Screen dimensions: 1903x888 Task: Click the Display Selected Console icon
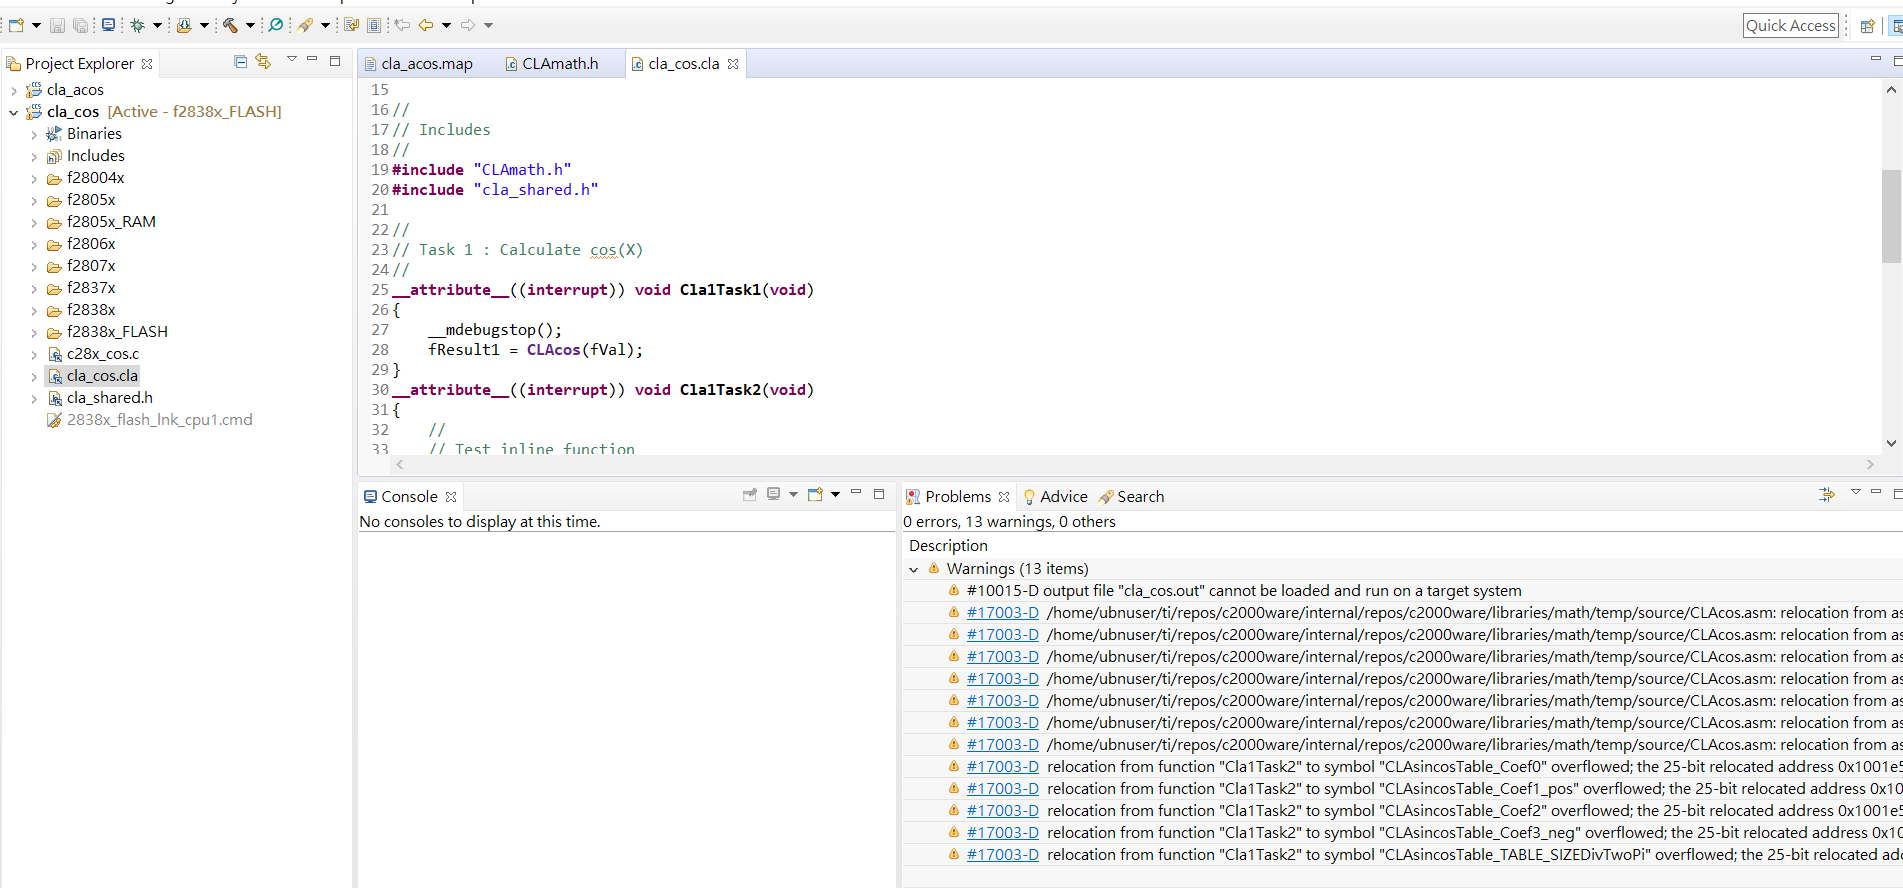click(773, 495)
